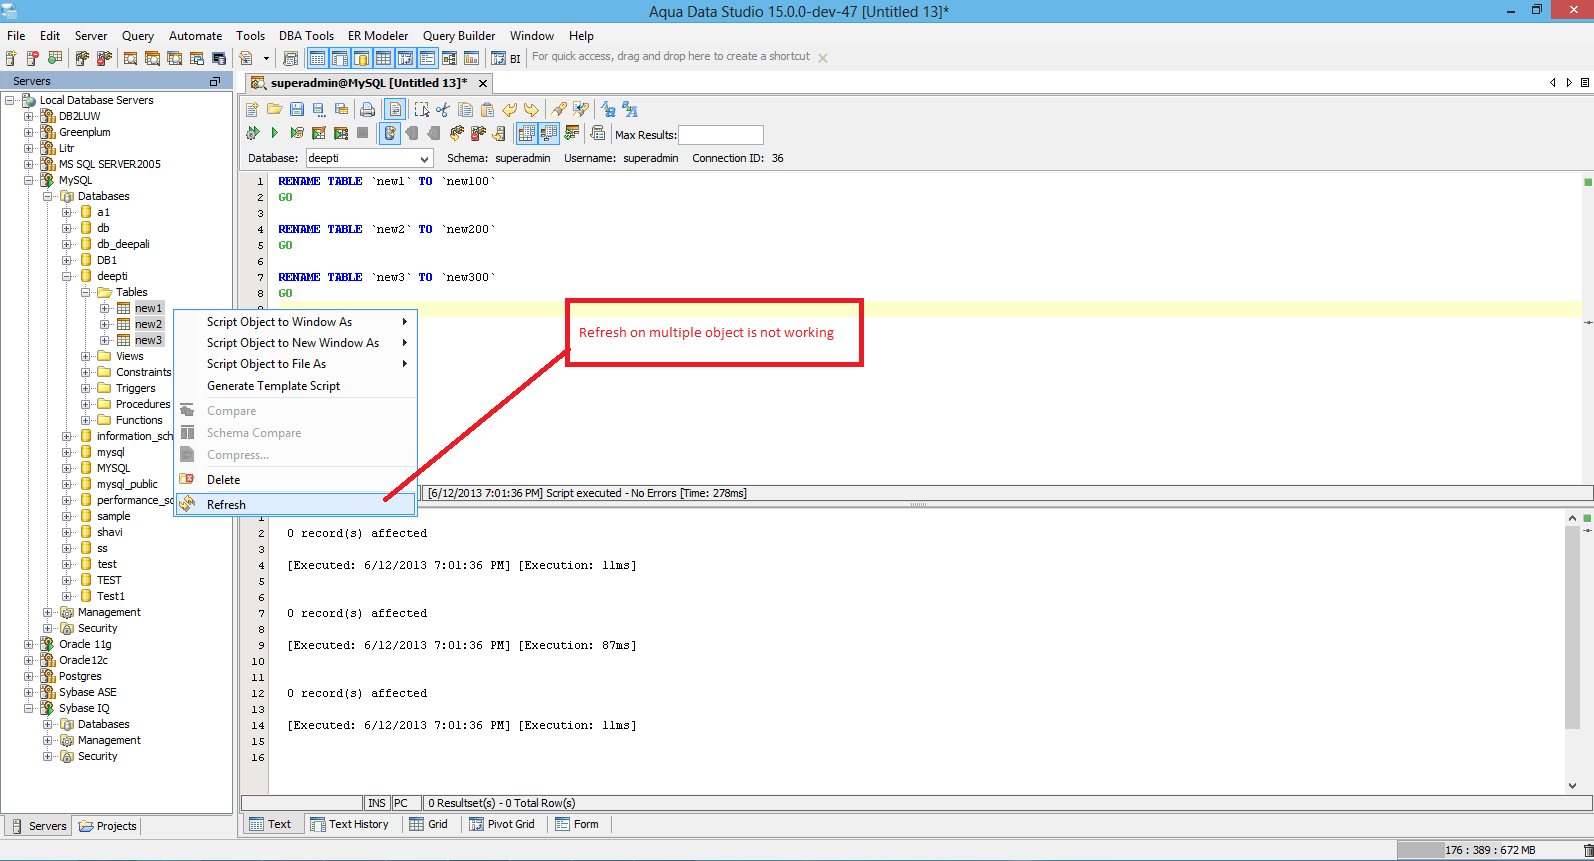Click the gray Stop execution square icon
1594x861 pixels.
(362, 133)
